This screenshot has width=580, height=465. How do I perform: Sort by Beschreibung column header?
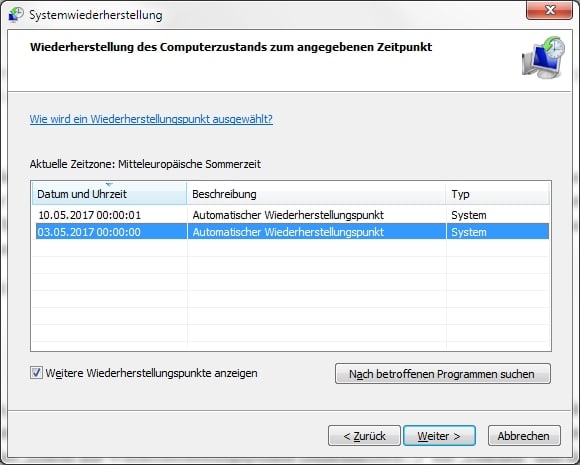pyautogui.click(x=316, y=194)
